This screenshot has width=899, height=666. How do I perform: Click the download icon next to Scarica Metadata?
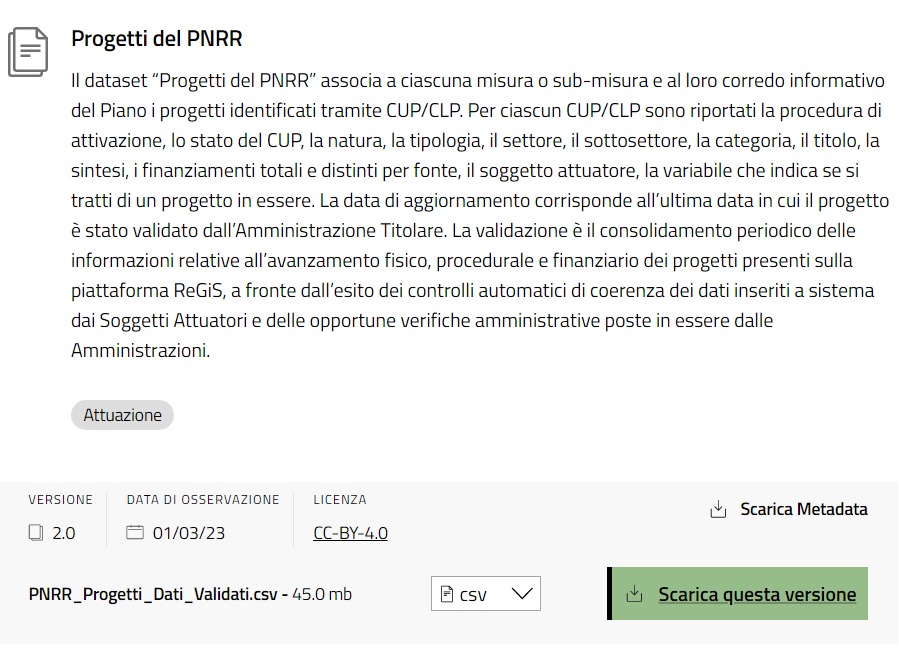click(718, 509)
